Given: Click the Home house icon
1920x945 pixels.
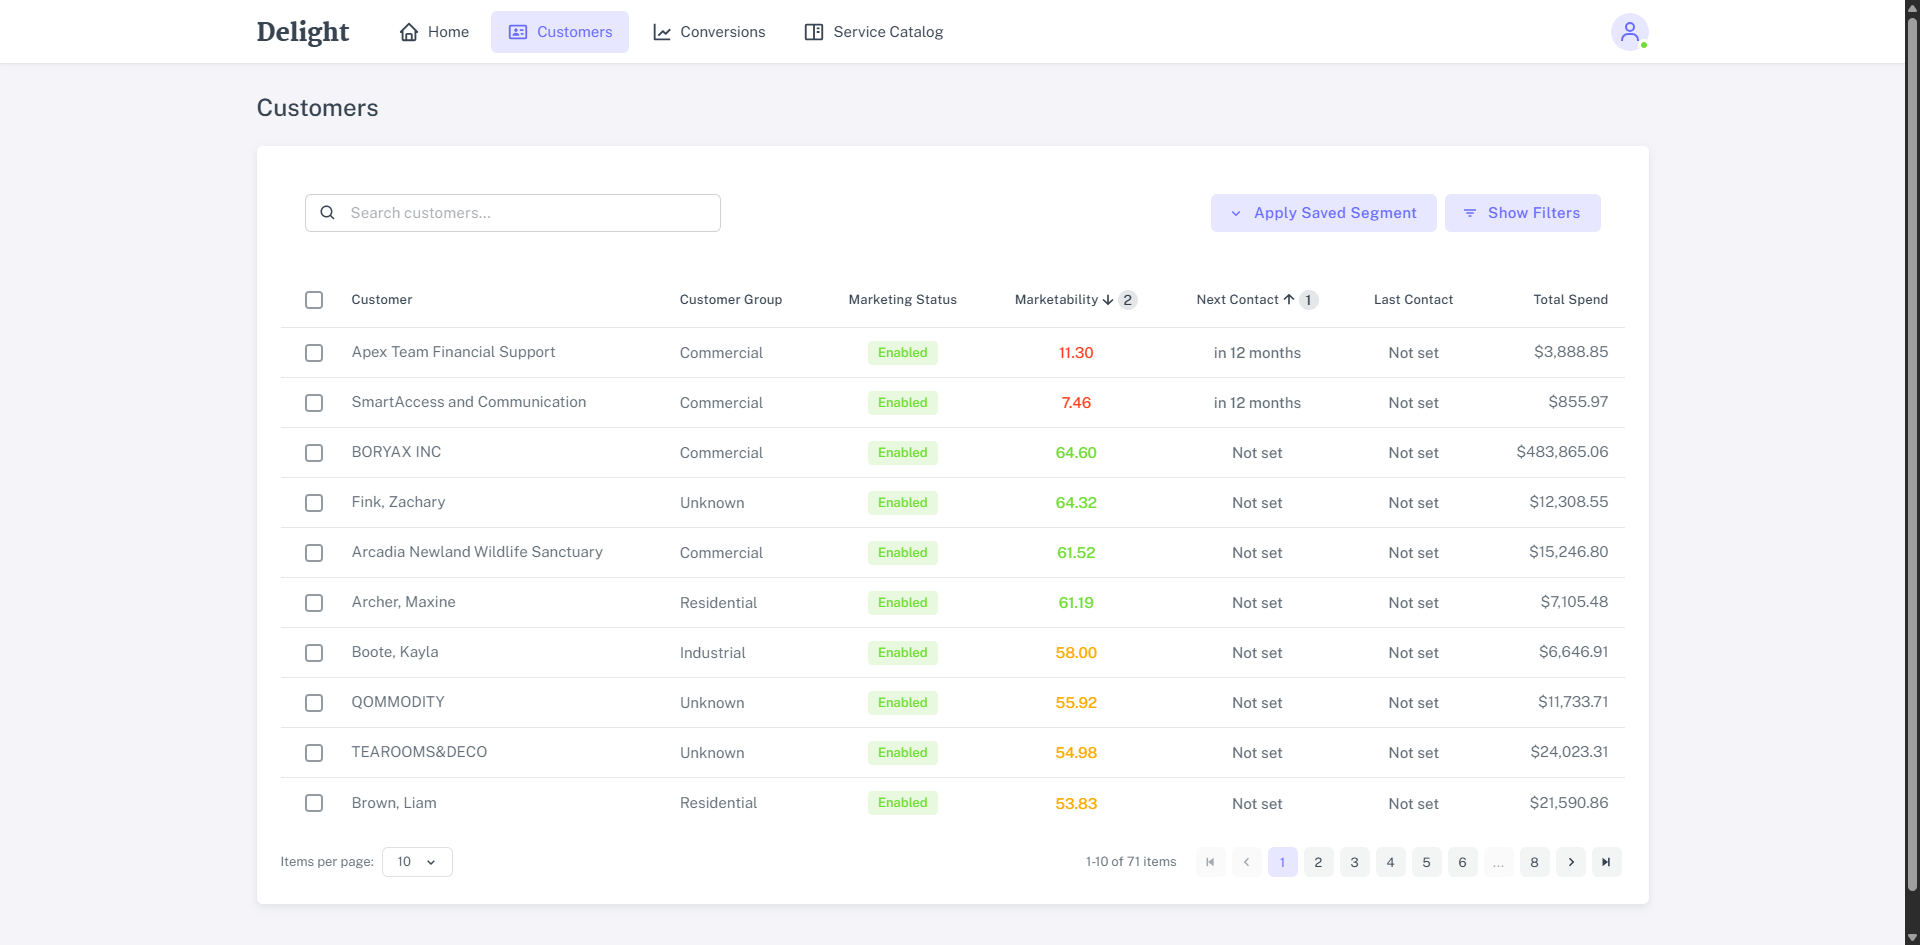Looking at the screenshot, I should pos(409,32).
